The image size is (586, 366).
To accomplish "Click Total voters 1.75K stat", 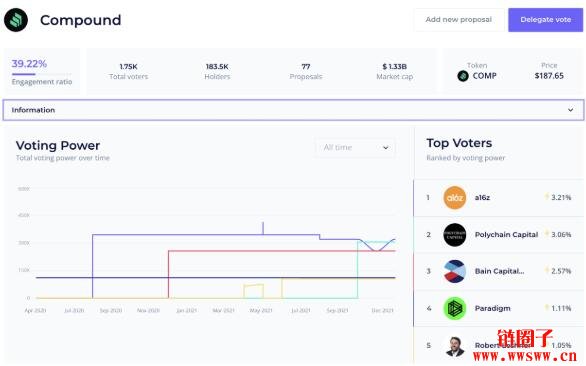I will tap(129, 71).
